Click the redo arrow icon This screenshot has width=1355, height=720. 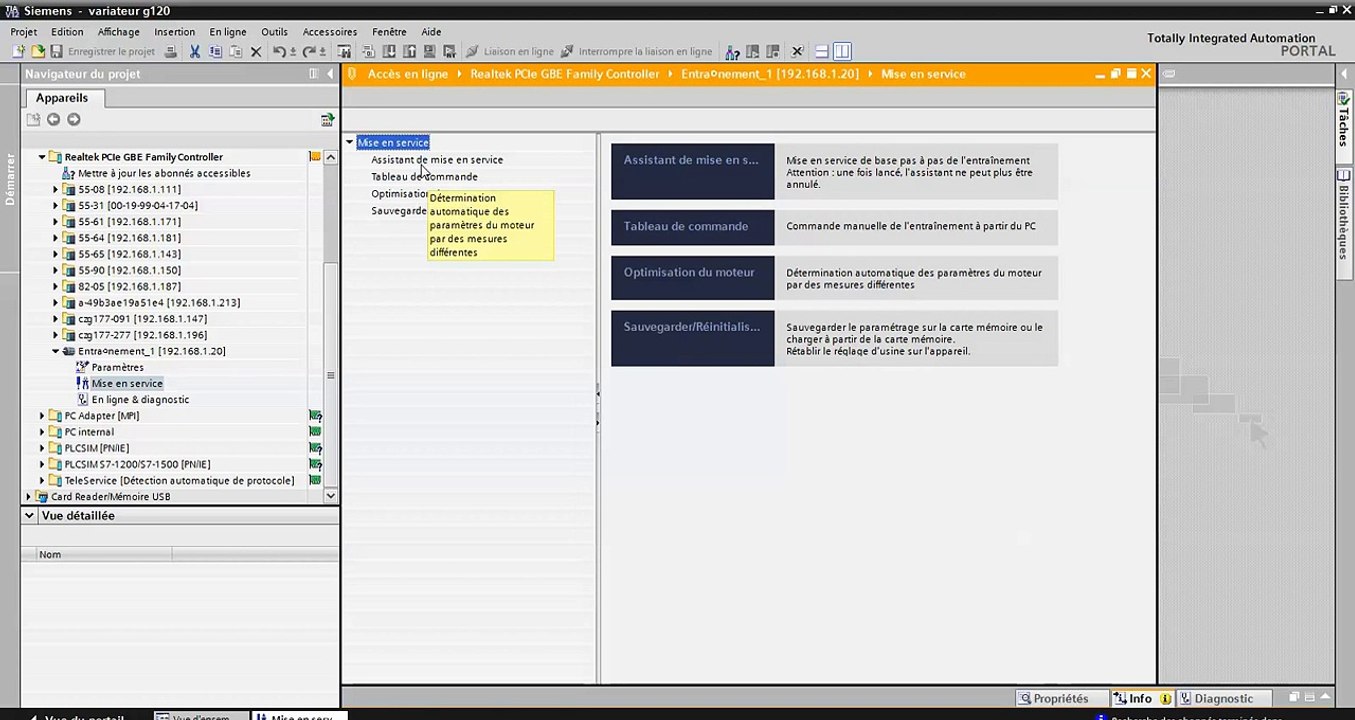309,51
